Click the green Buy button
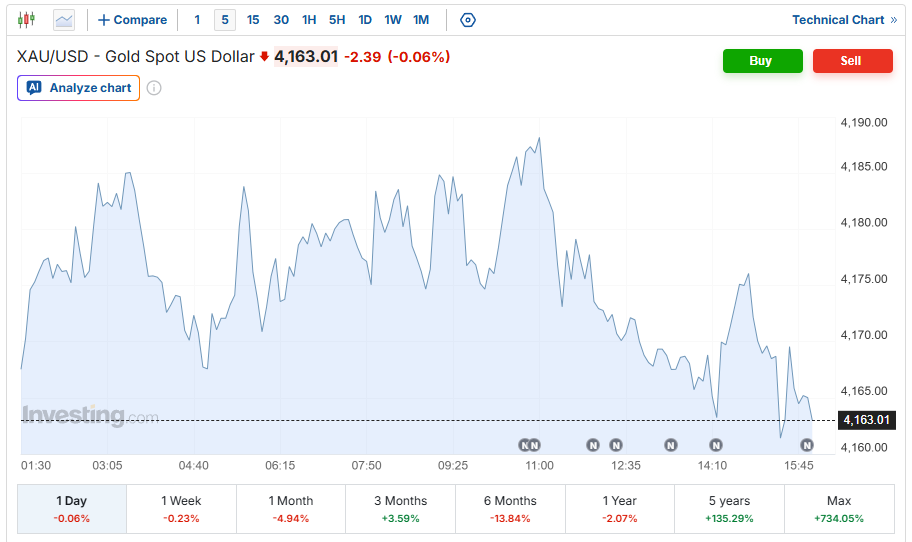Viewport: 912px width, 542px height. click(x=763, y=61)
